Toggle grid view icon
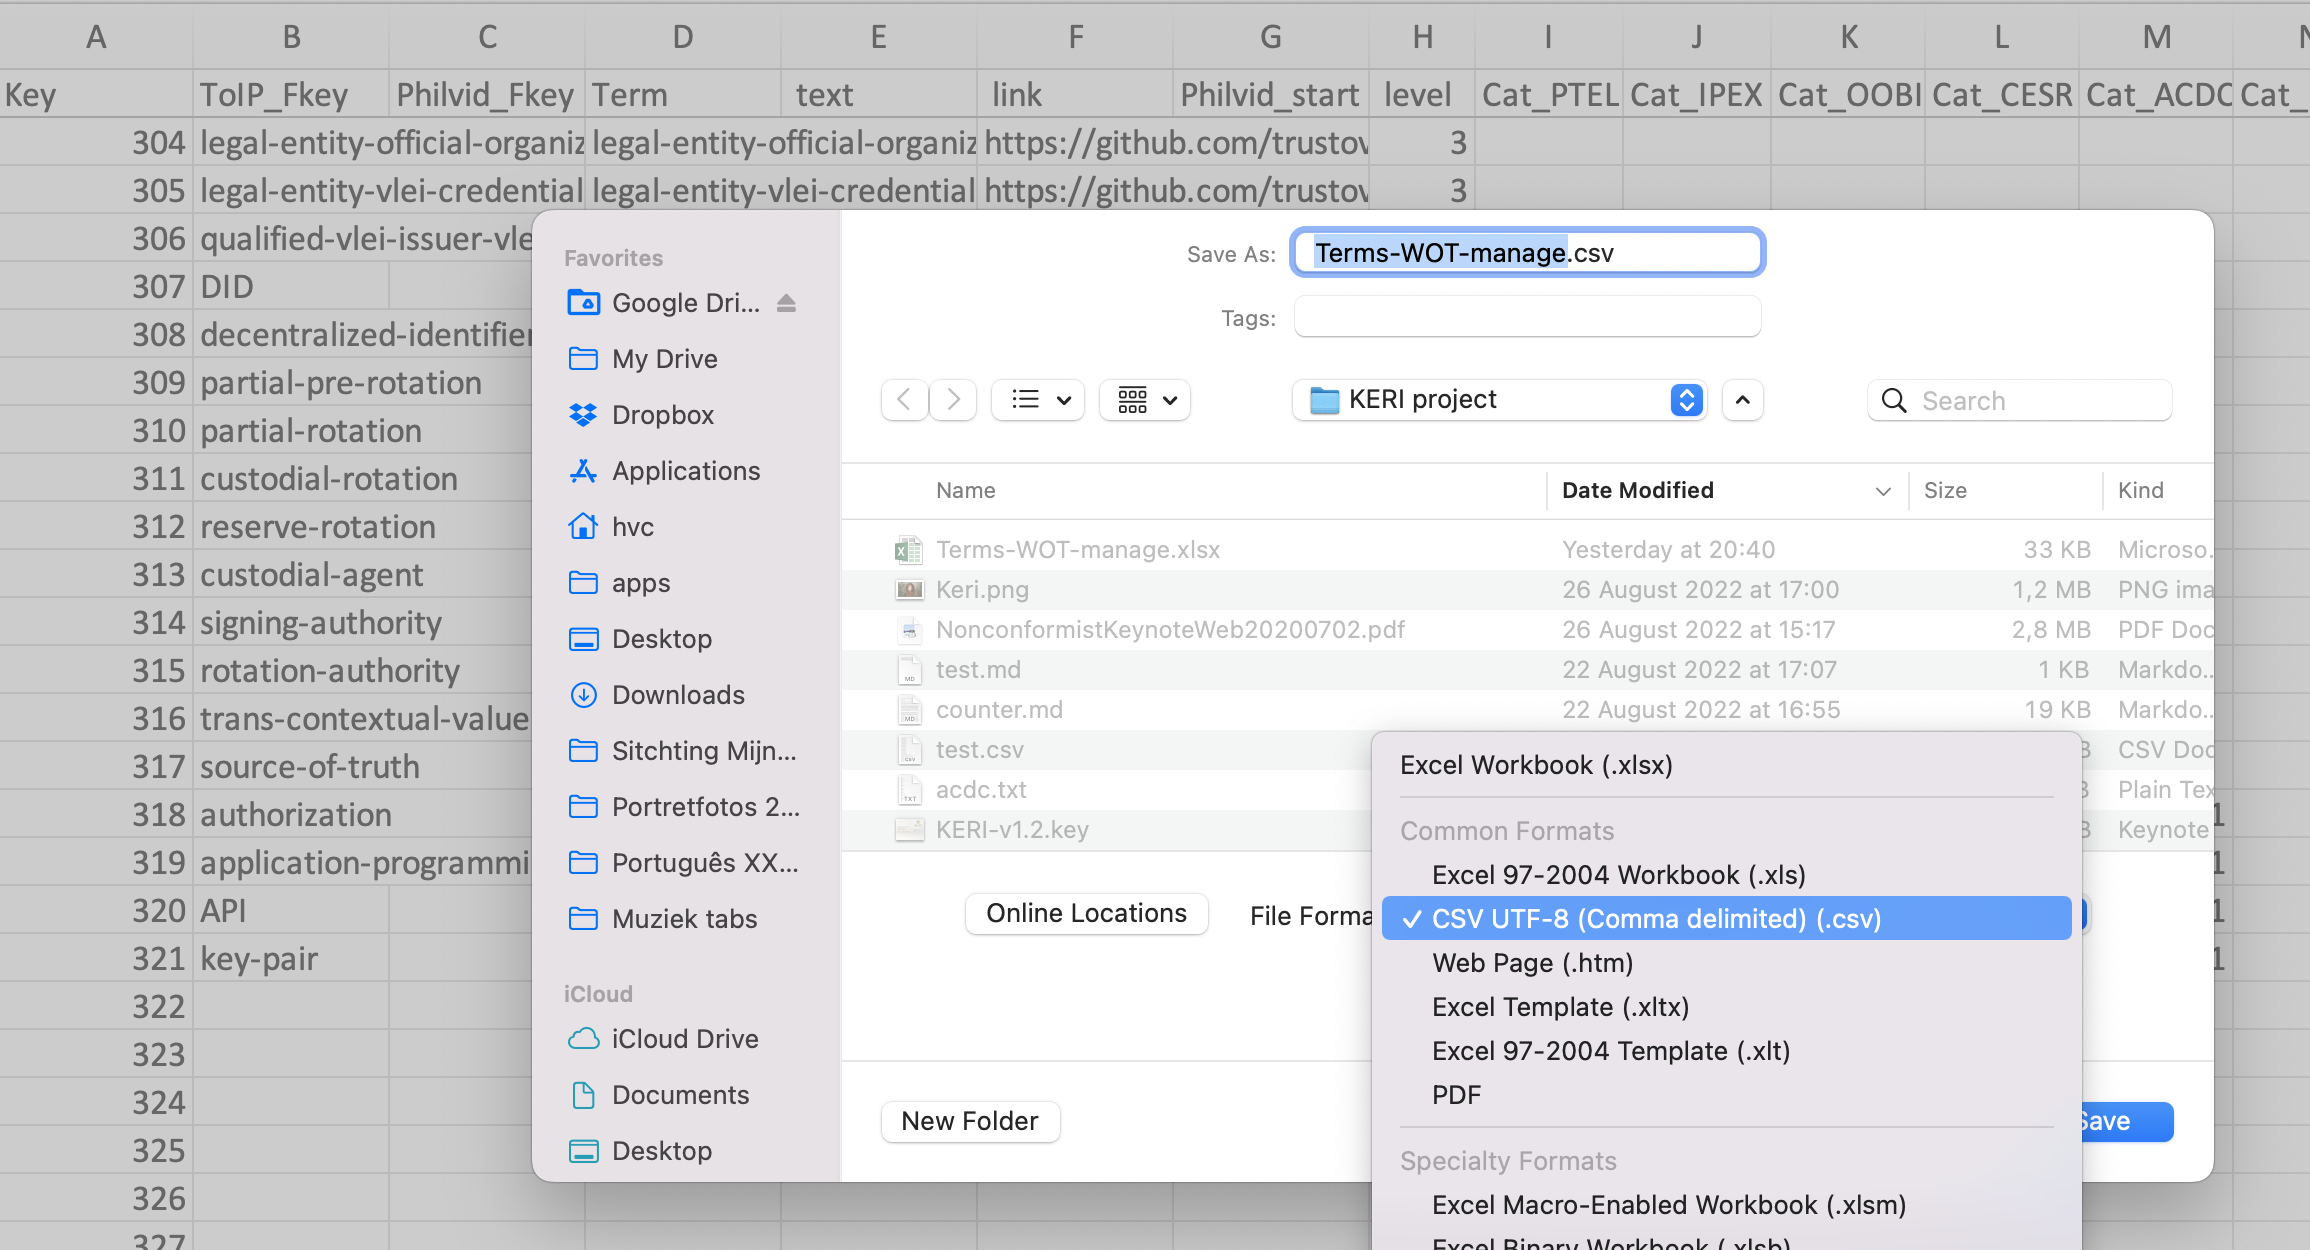 point(1133,399)
